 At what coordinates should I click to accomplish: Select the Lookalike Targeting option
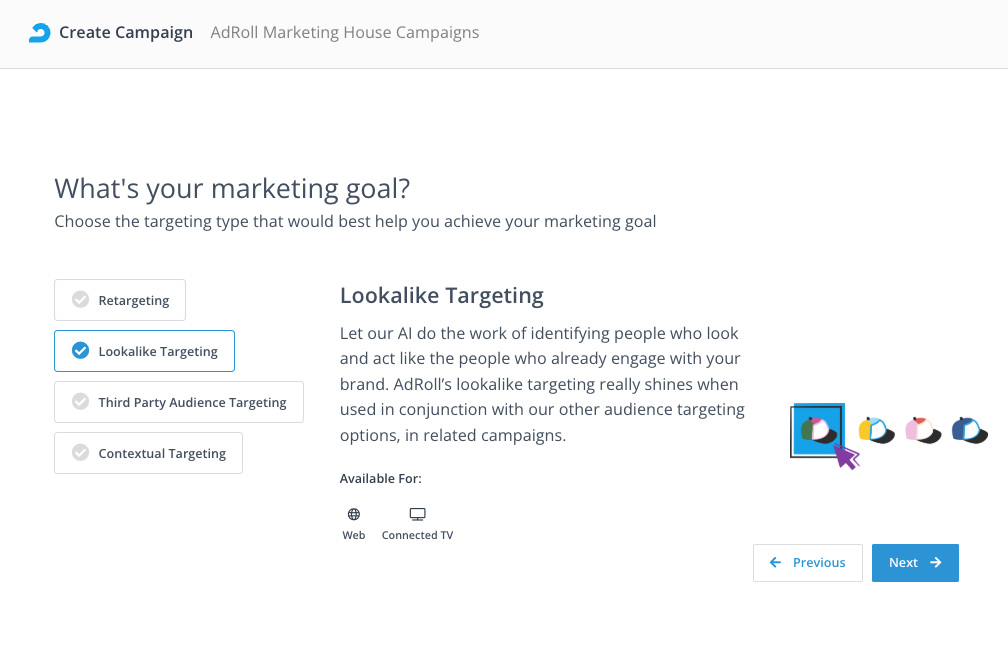pos(144,351)
